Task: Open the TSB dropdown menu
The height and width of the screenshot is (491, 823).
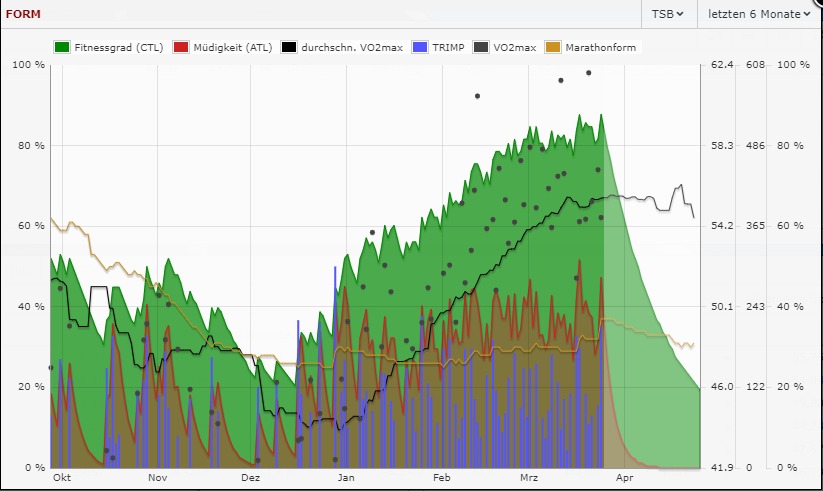Action: [x=668, y=14]
